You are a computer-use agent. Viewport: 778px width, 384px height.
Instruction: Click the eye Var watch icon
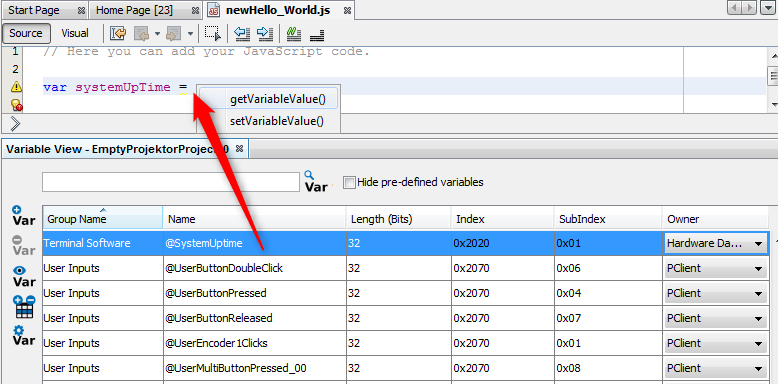pos(23,276)
